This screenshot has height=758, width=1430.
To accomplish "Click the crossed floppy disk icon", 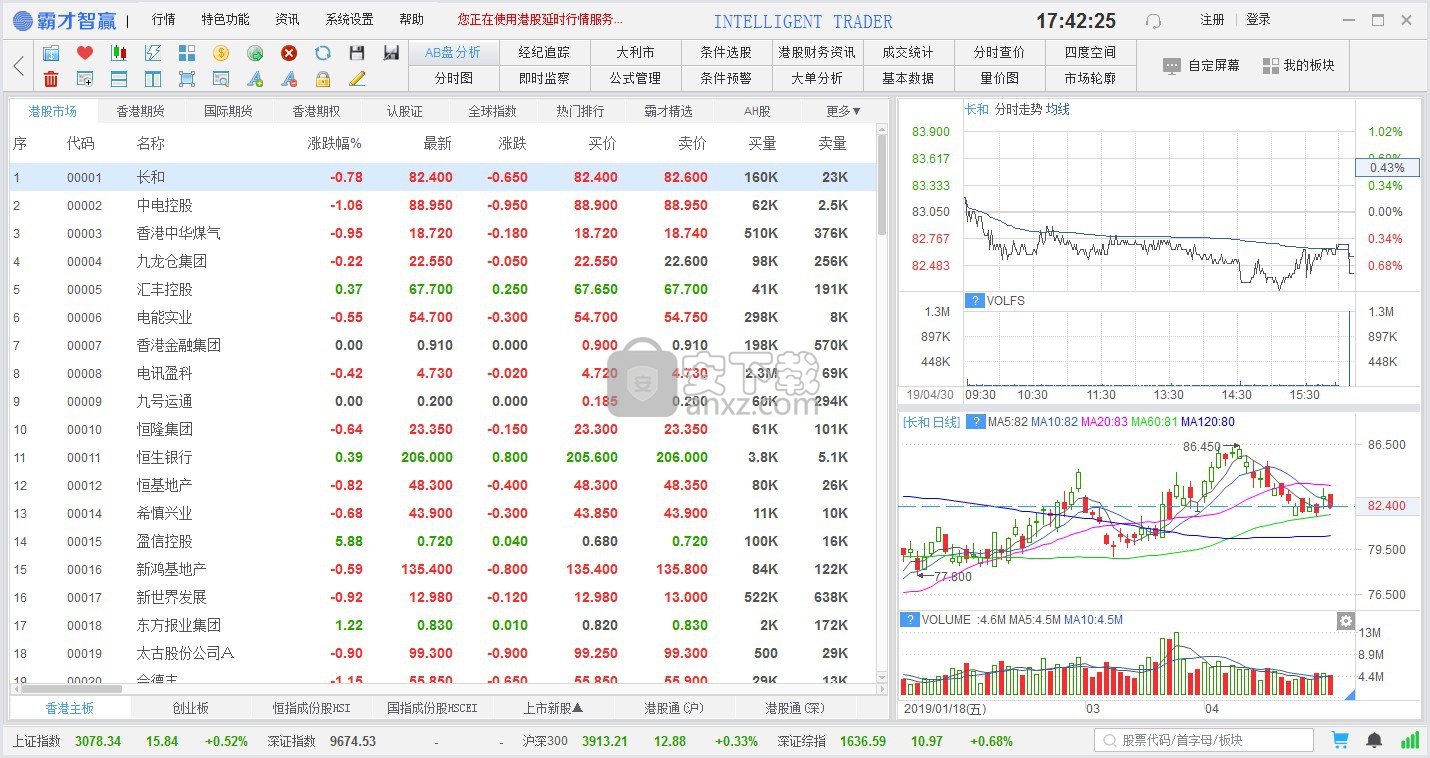I will pos(391,53).
